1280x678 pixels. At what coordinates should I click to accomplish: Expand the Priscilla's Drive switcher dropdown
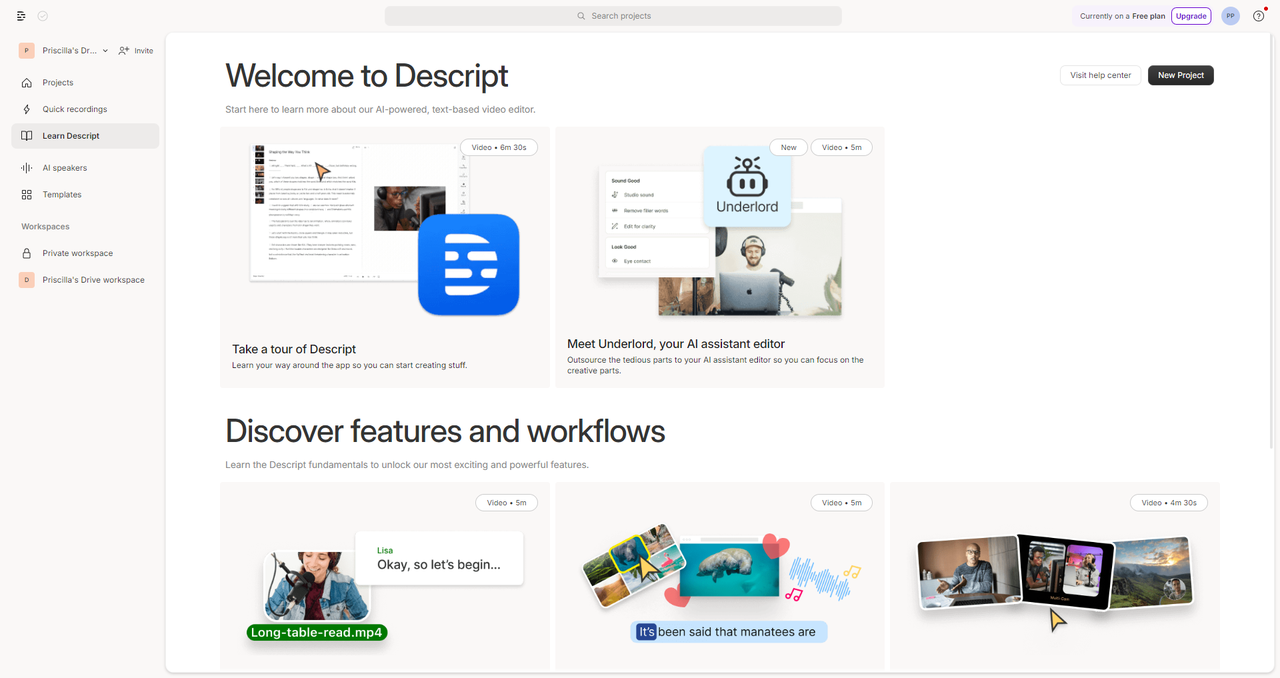(x=105, y=51)
